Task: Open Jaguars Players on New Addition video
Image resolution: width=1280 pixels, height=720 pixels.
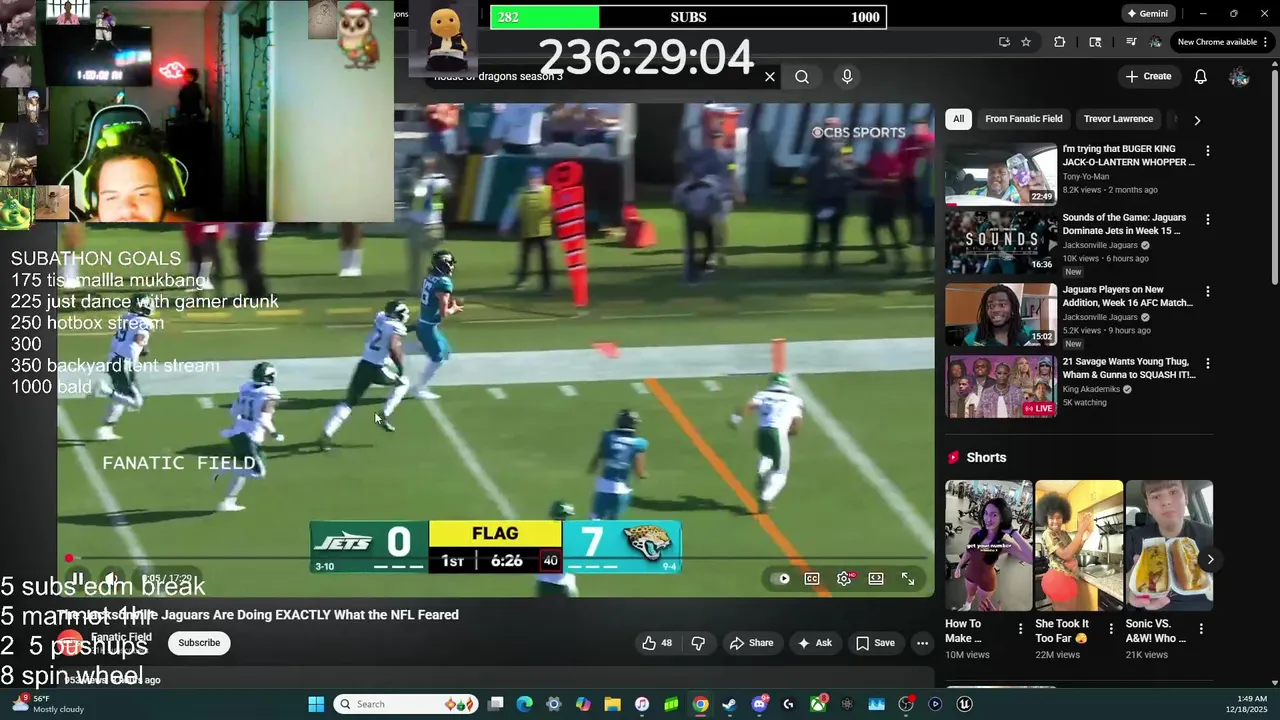Action: (x=1001, y=314)
